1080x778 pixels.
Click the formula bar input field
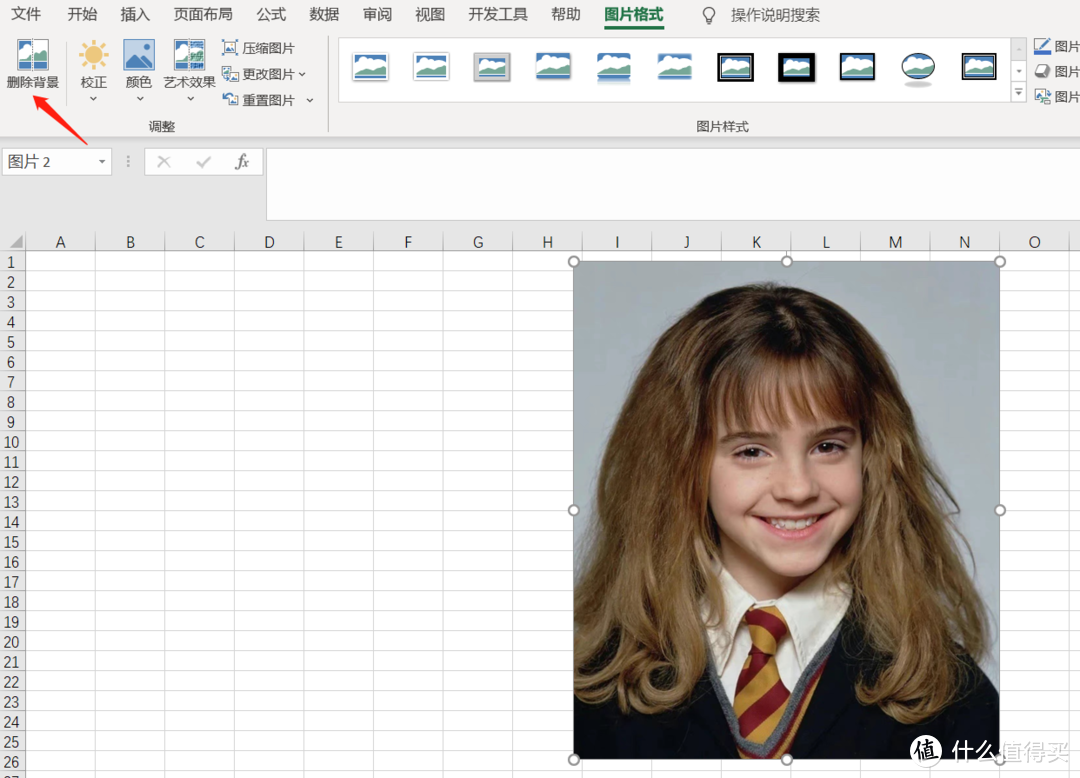tap(670, 184)
